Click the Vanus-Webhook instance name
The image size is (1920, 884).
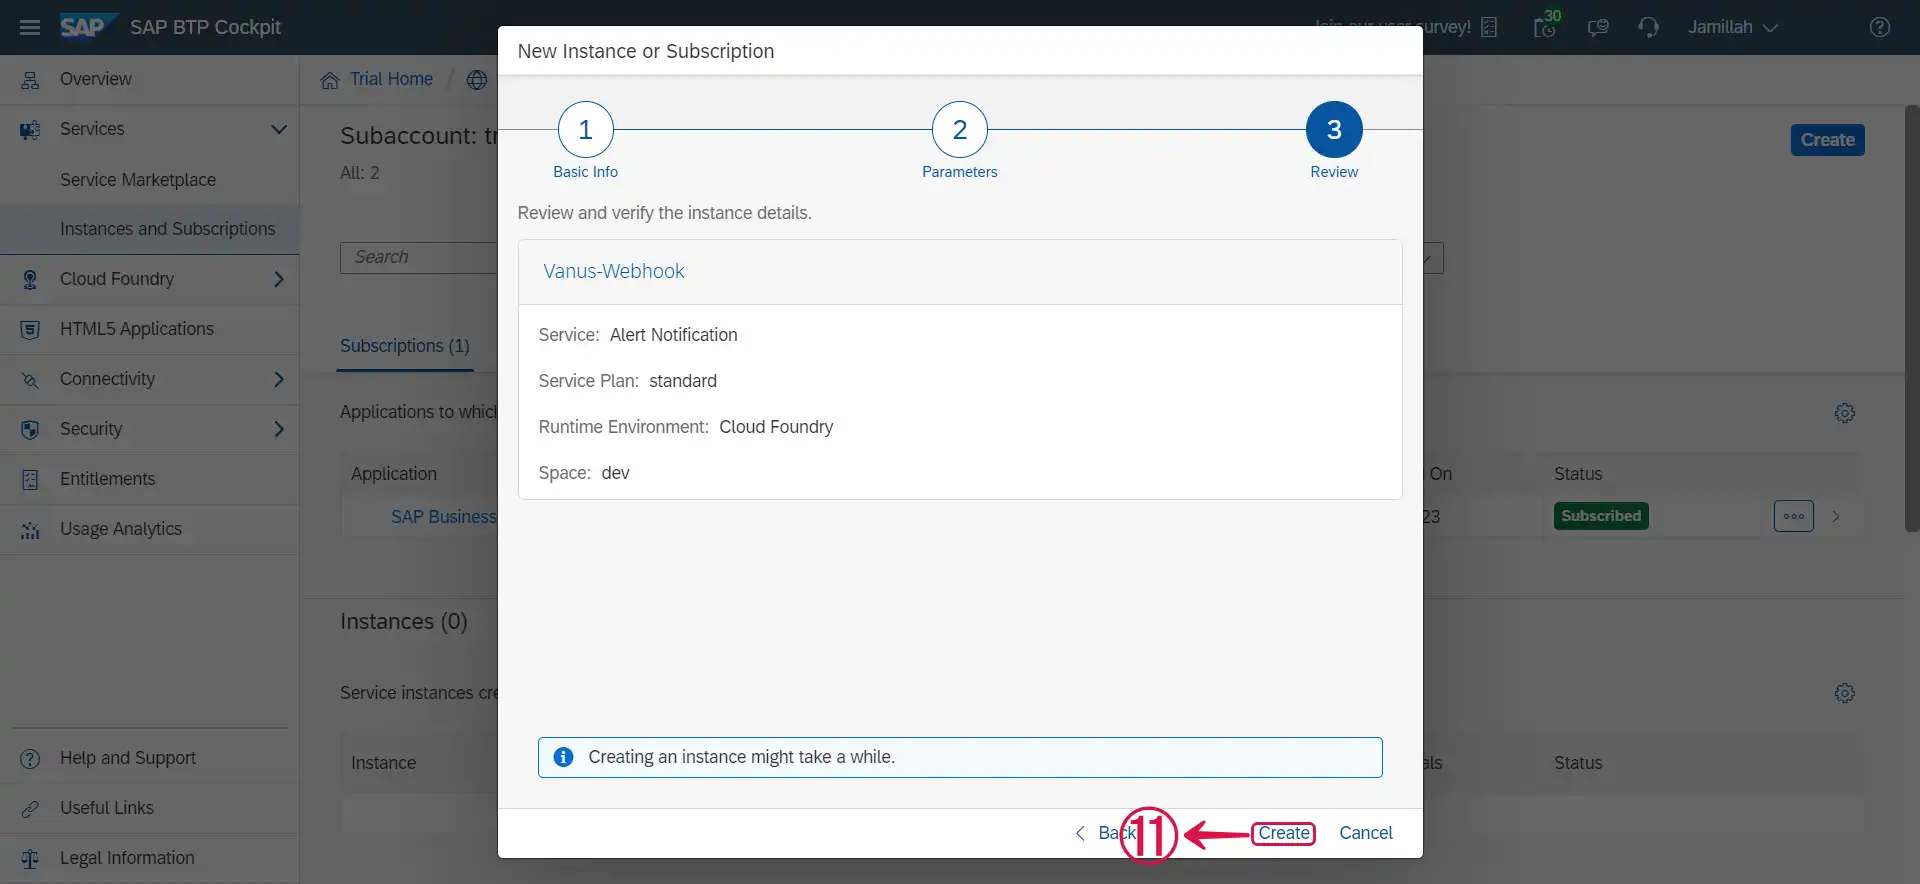tap(614, 271)
